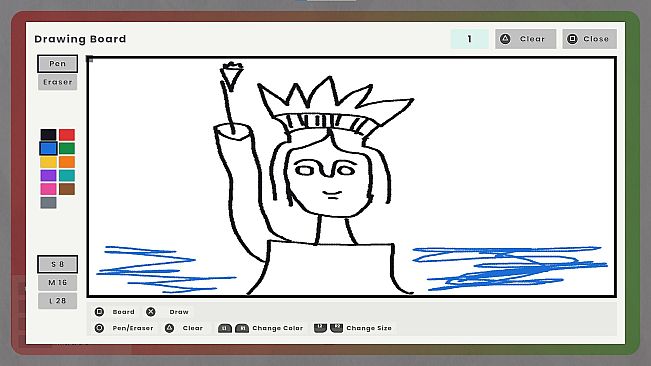Screen dimensions: 651x366
Task: Click the triangle icon on the top Clear button
Action: (x=505, y=39)
